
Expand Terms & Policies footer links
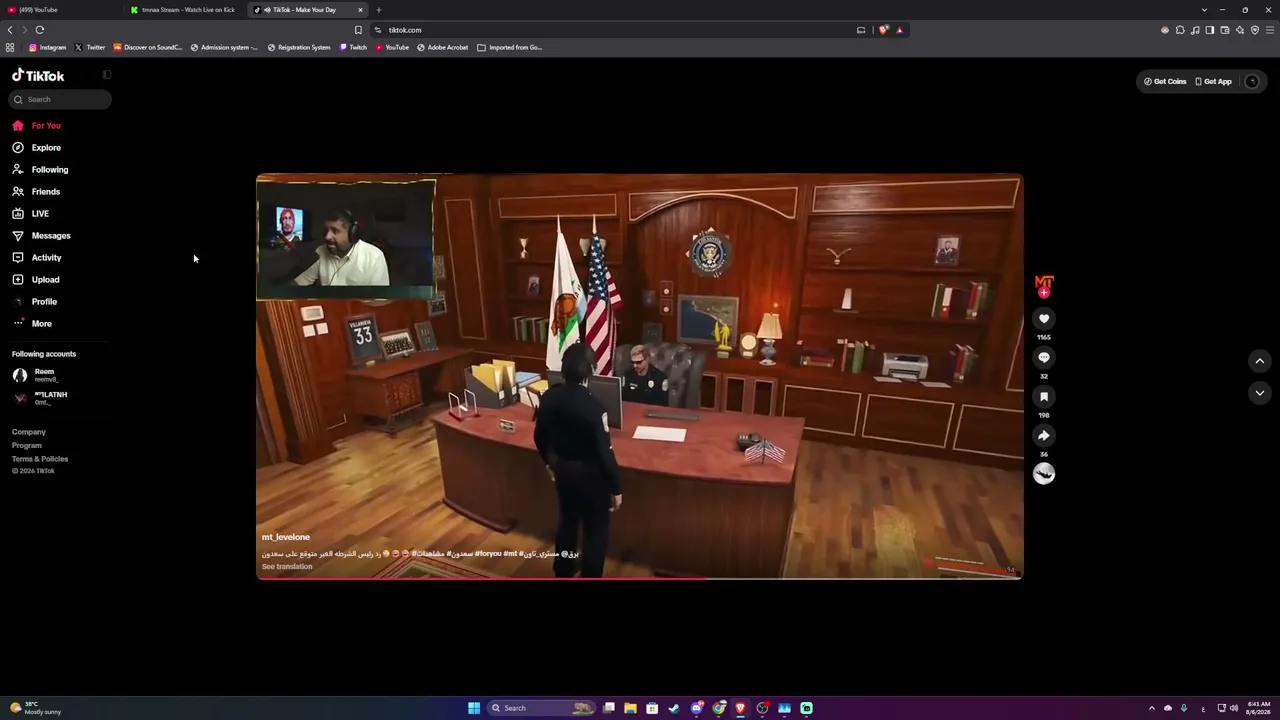click(40, 459)
